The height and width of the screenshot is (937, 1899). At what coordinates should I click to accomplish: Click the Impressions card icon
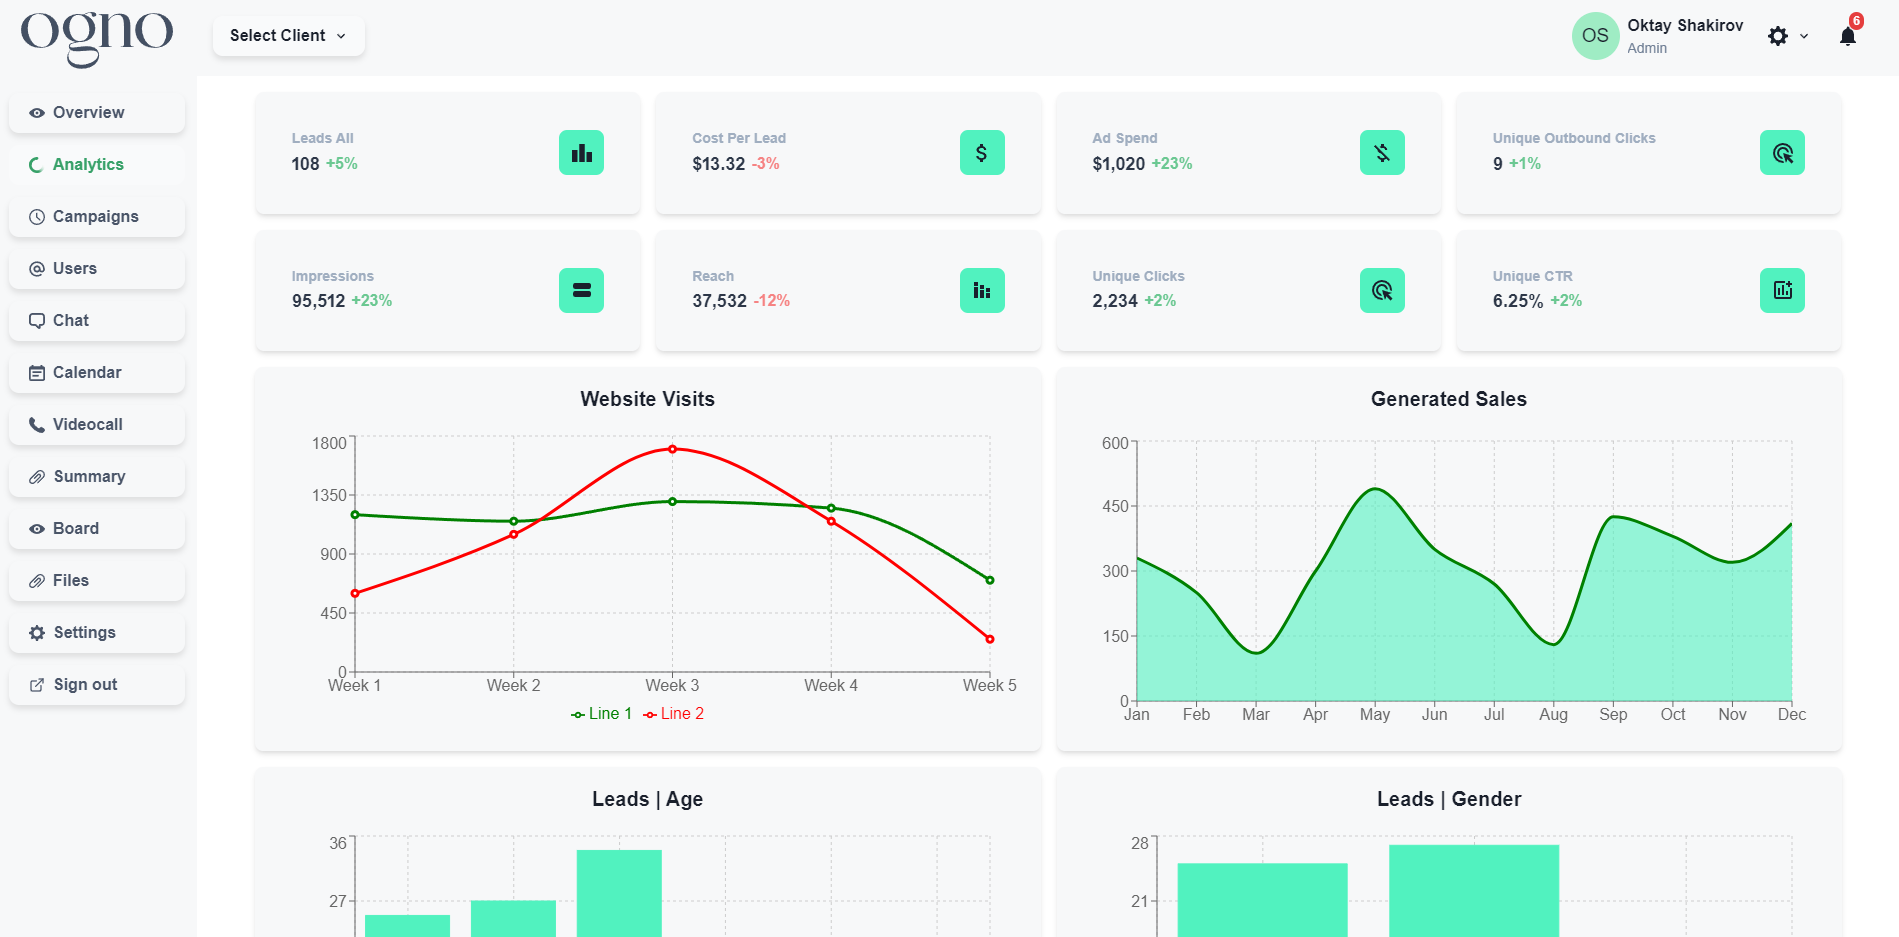click(x=581, y=291)
